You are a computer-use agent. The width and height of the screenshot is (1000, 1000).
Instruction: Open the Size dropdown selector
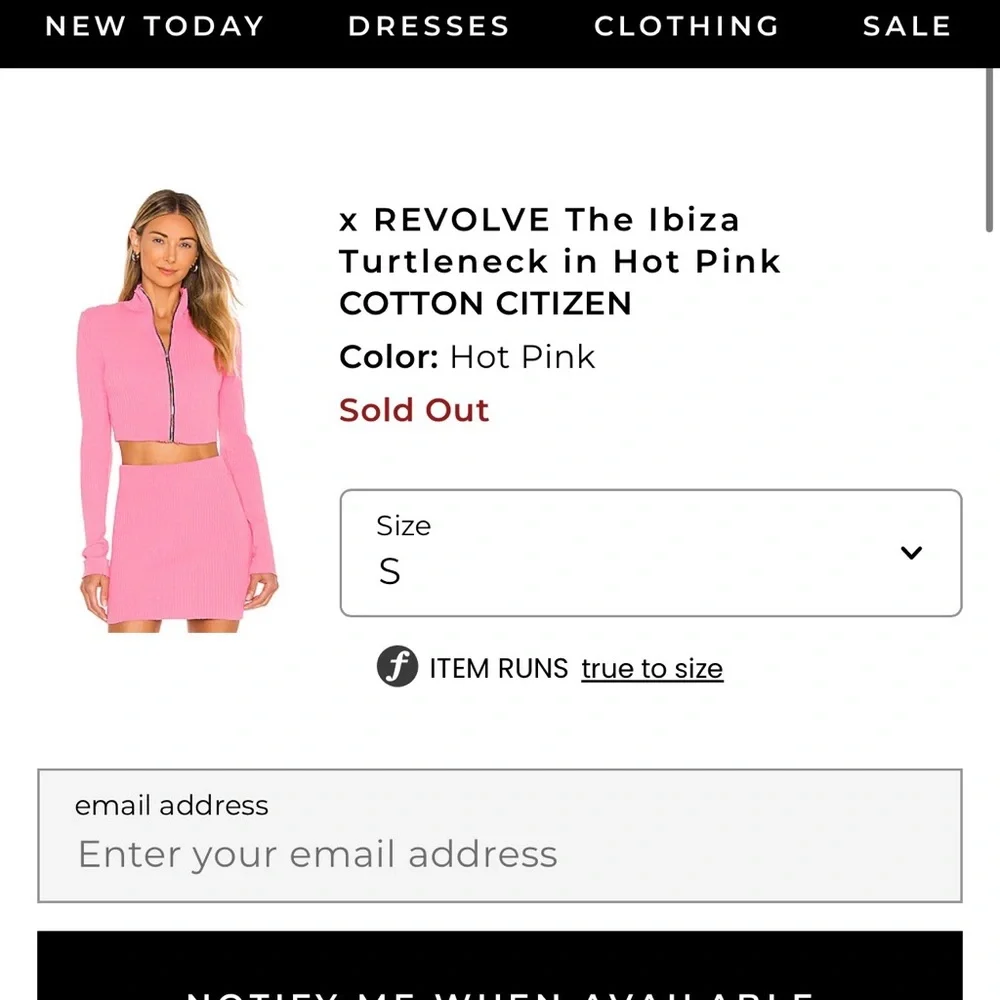click(x=650, y=552)
